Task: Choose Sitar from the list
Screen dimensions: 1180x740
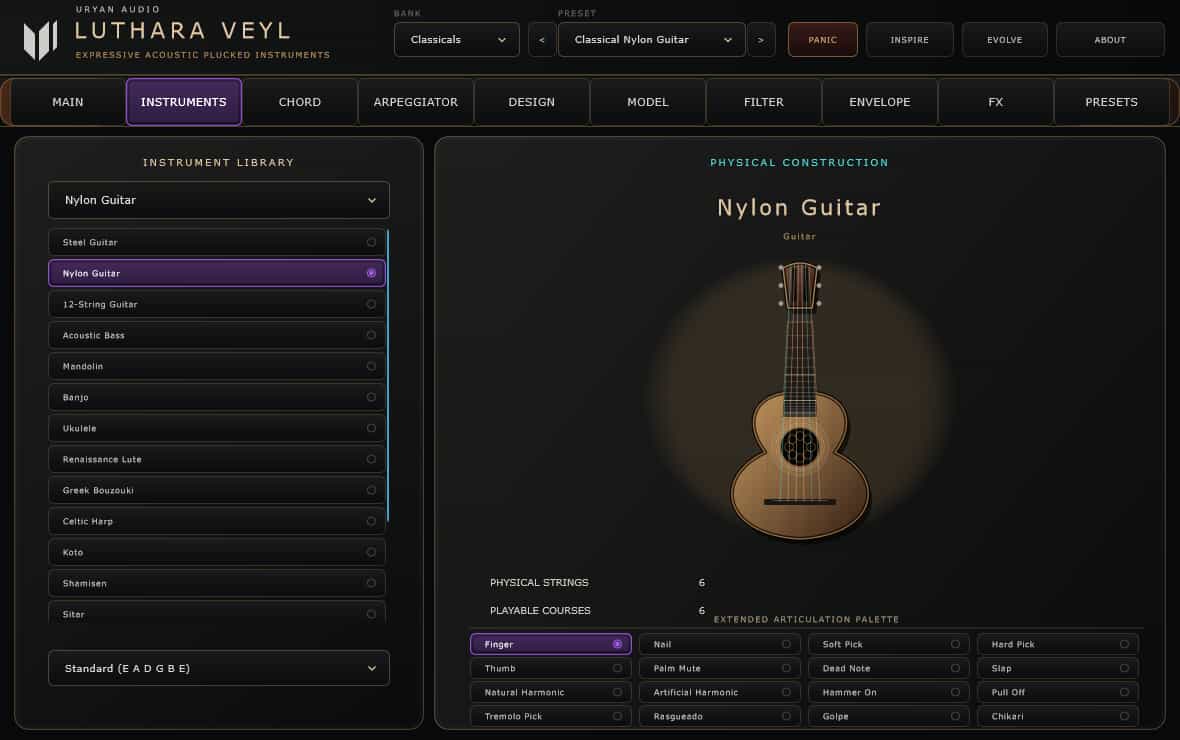Action: [x=217, y=613]
